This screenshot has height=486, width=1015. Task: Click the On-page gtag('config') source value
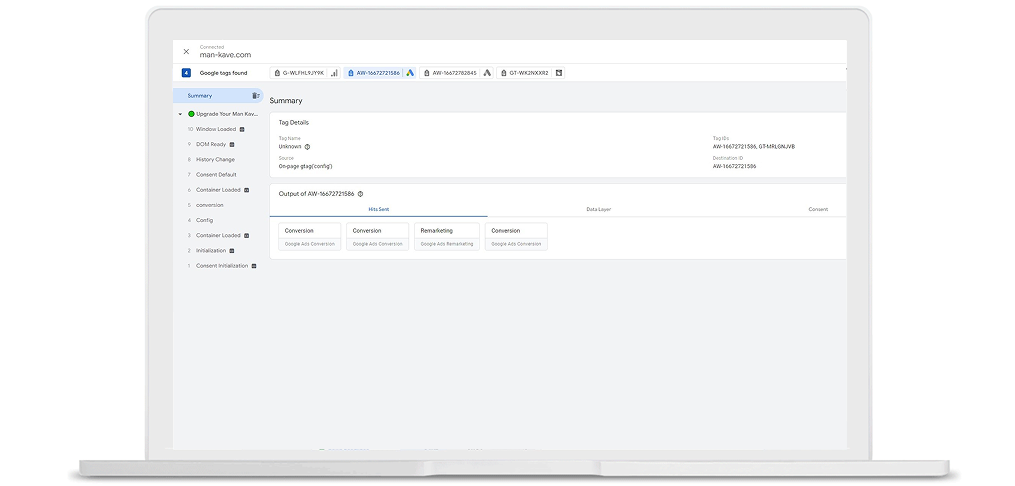tap(306, 166)
